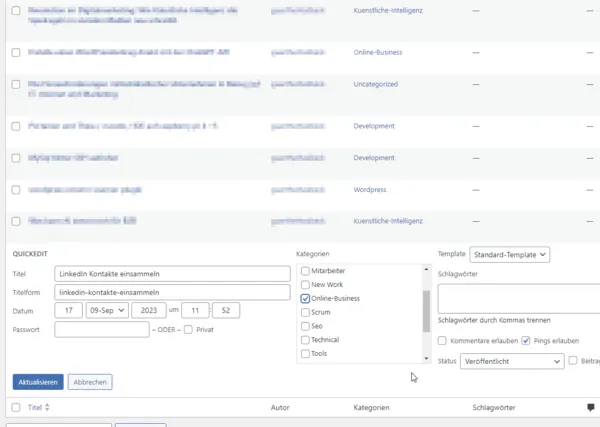Enable Kommentare erlauben checkbox
600x427 pixels.
[442, 341]
